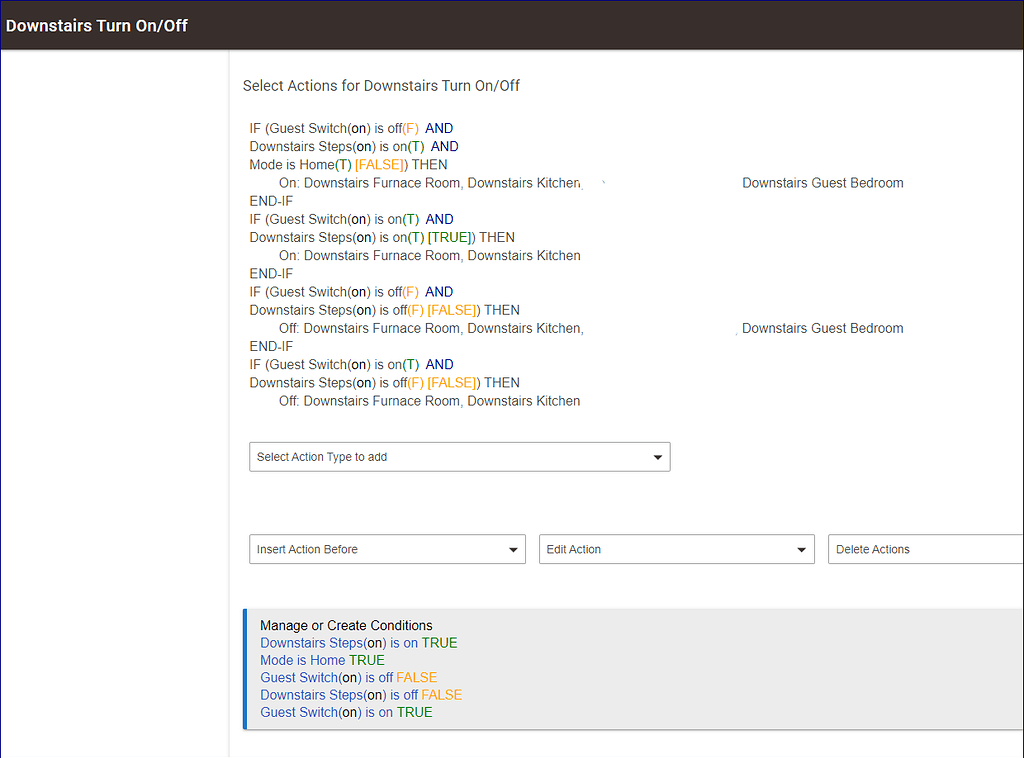Viewport: 1024px width, 758px height.
Task: Click the Manage or Create Conditions heading
Action: 346,625
